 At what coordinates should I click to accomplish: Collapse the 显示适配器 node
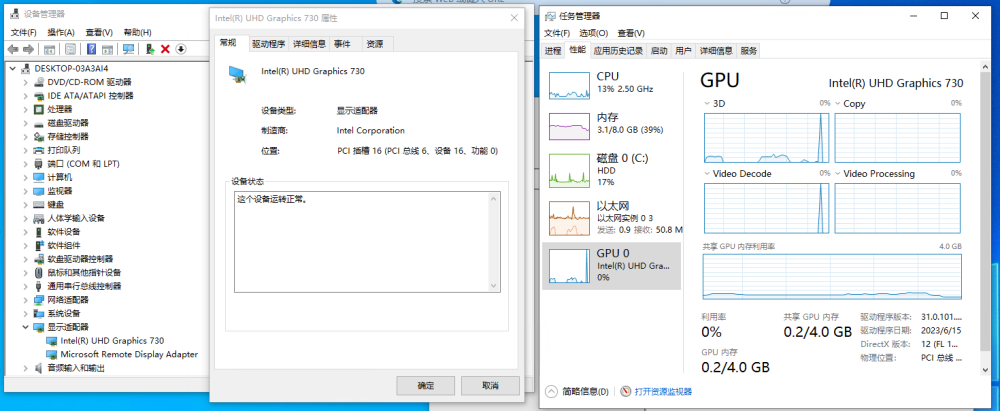pyautogui.click(x=26, y=327)
